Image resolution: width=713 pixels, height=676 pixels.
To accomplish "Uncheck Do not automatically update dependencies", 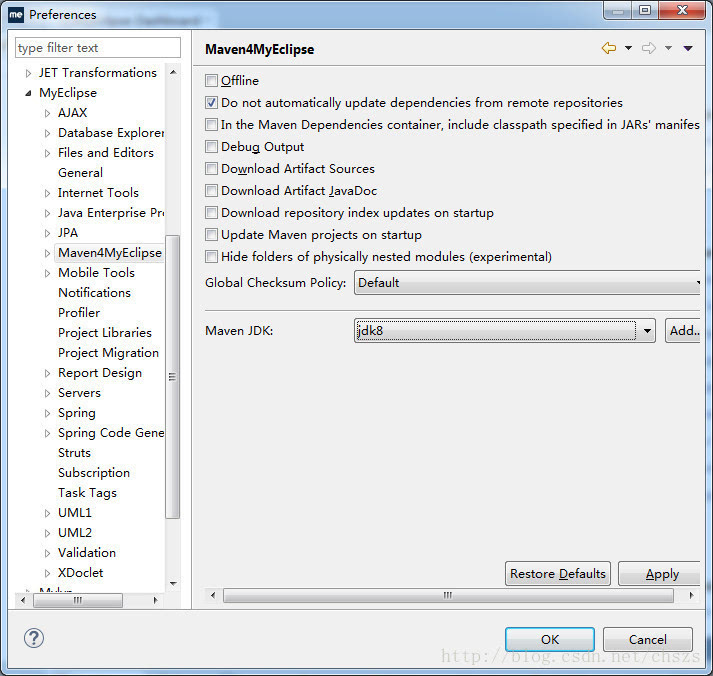I will 211,103.
